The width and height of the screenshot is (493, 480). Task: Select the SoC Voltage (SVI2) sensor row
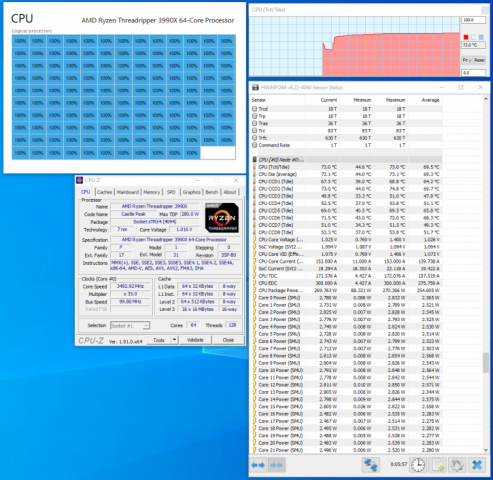pos(346,247)
